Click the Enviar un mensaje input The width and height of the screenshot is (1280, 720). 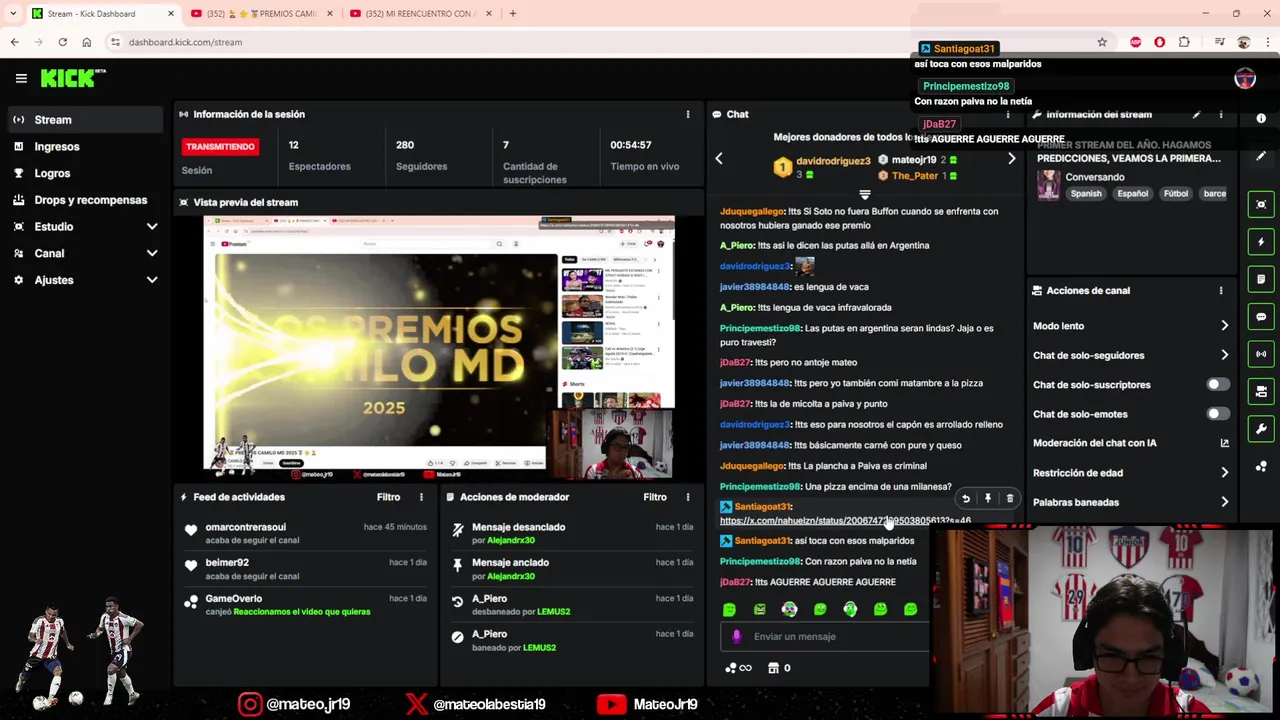pos(825,636)
